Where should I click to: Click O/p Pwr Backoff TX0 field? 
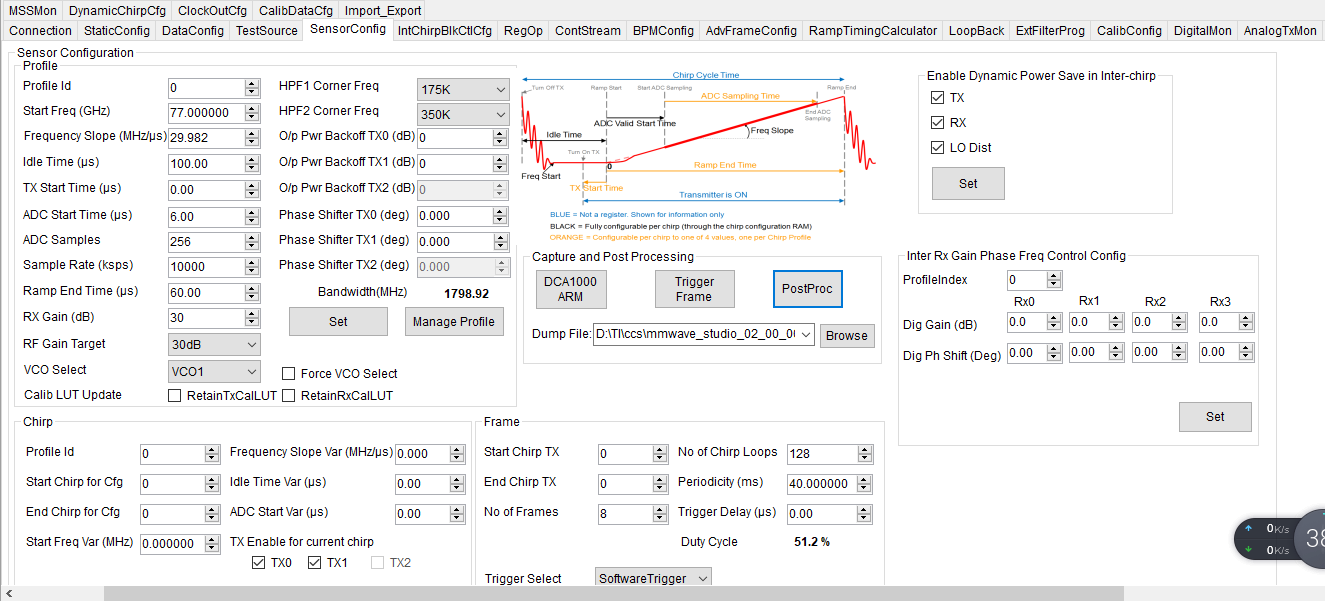(x=456, y=138)
